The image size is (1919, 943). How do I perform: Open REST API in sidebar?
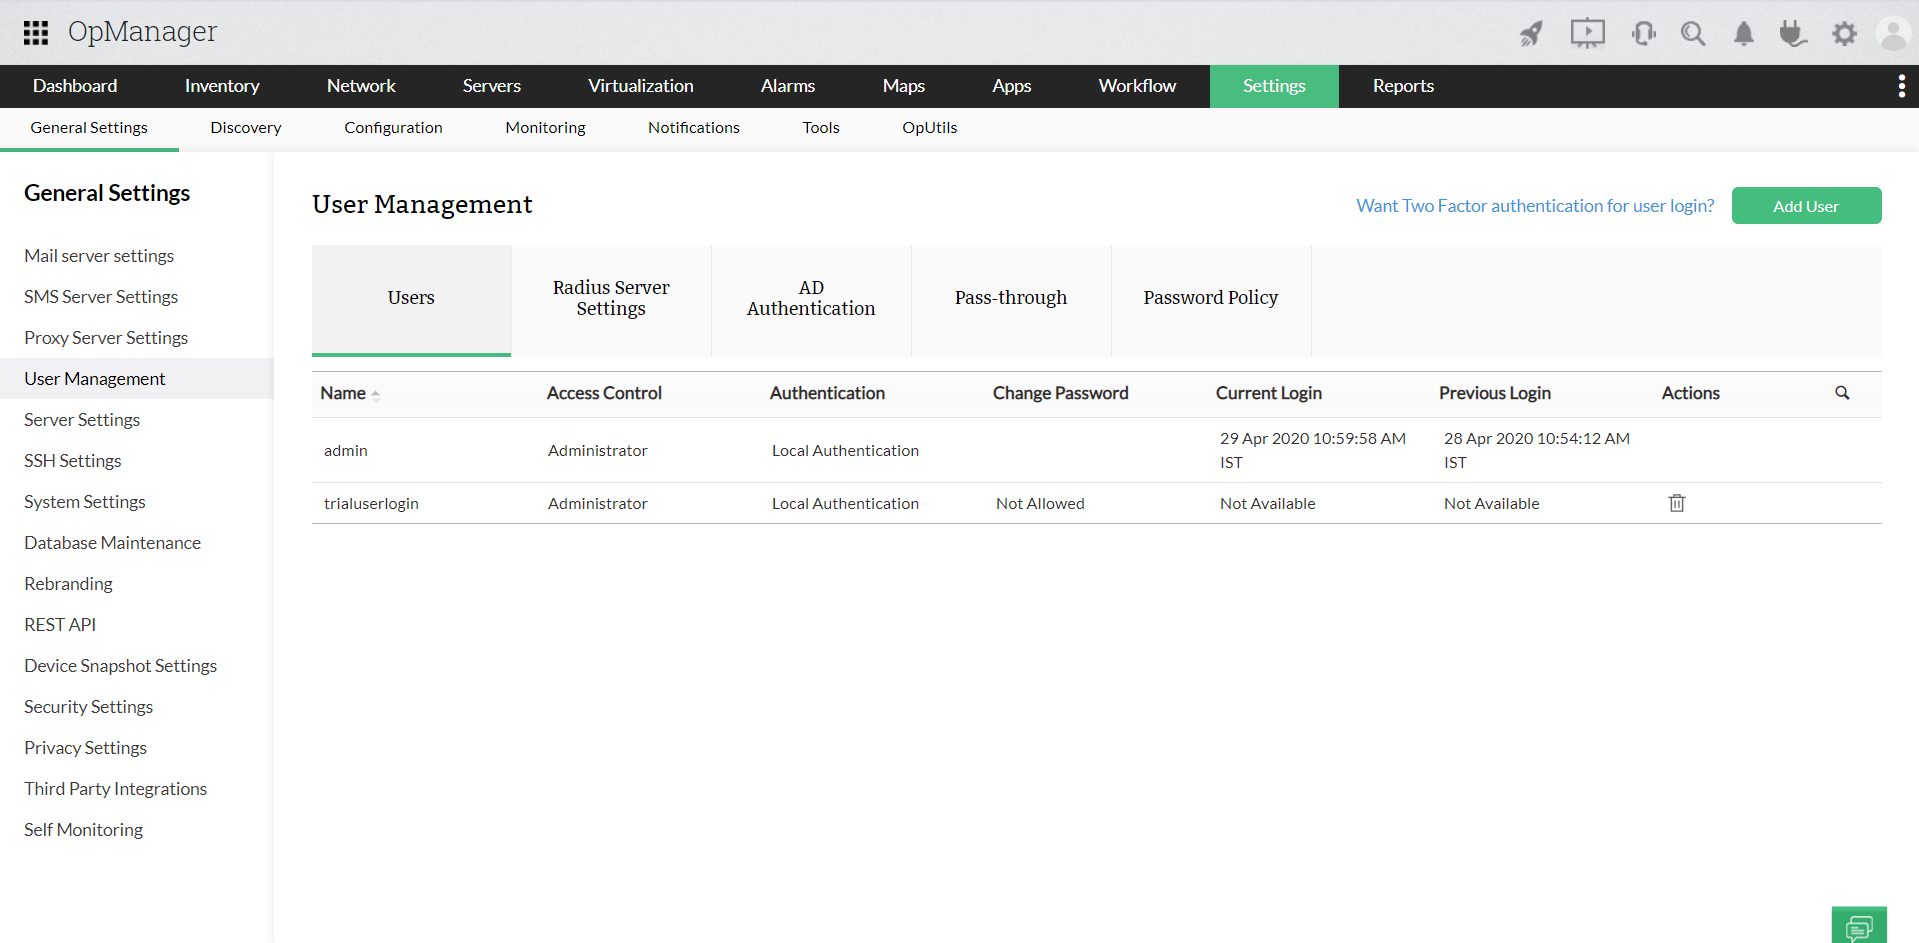pos(60,625)
